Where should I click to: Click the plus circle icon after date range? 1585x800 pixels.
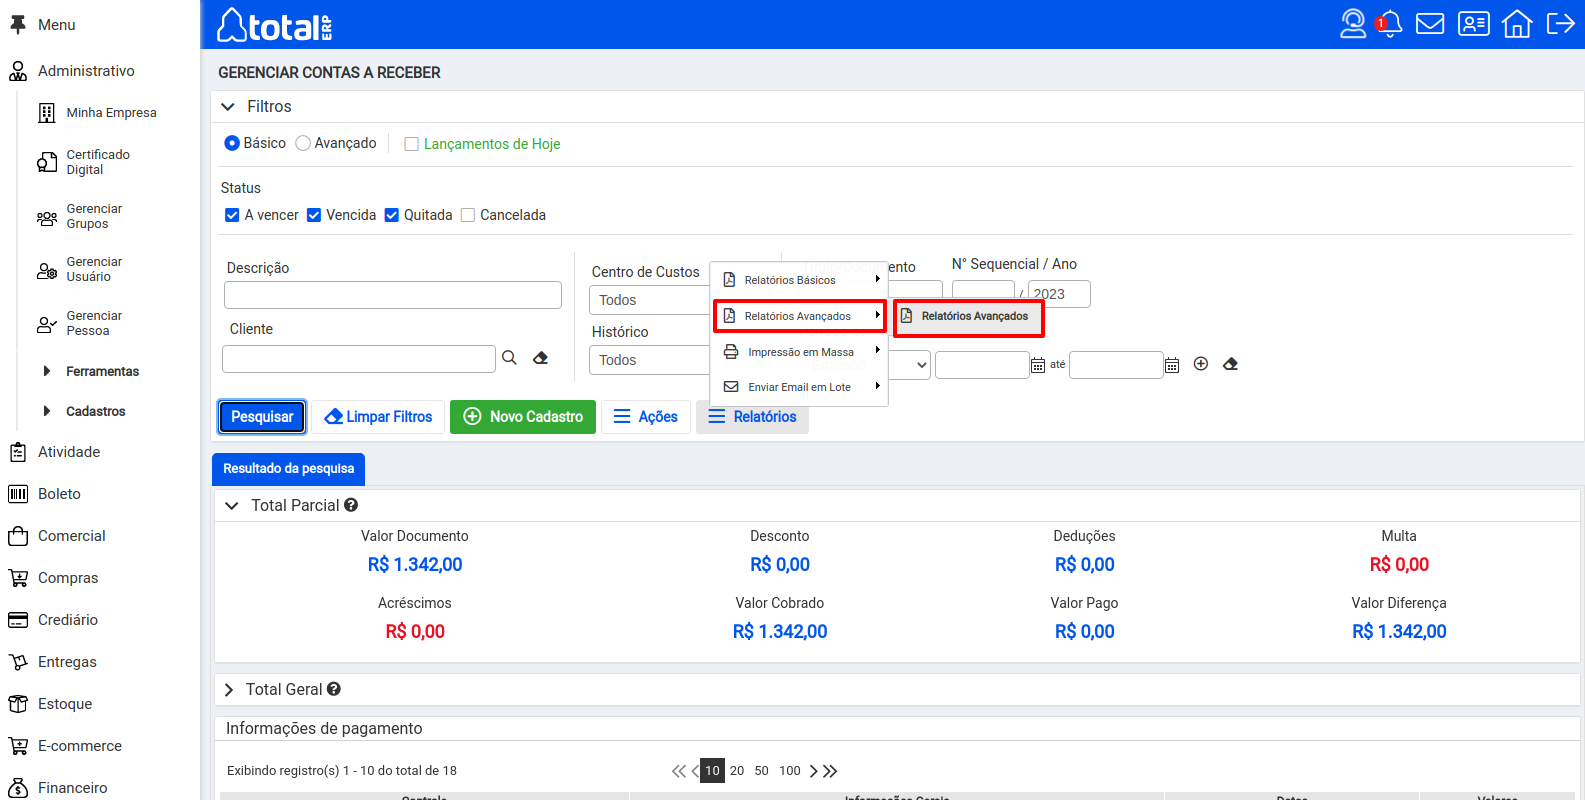point(1201,364)
